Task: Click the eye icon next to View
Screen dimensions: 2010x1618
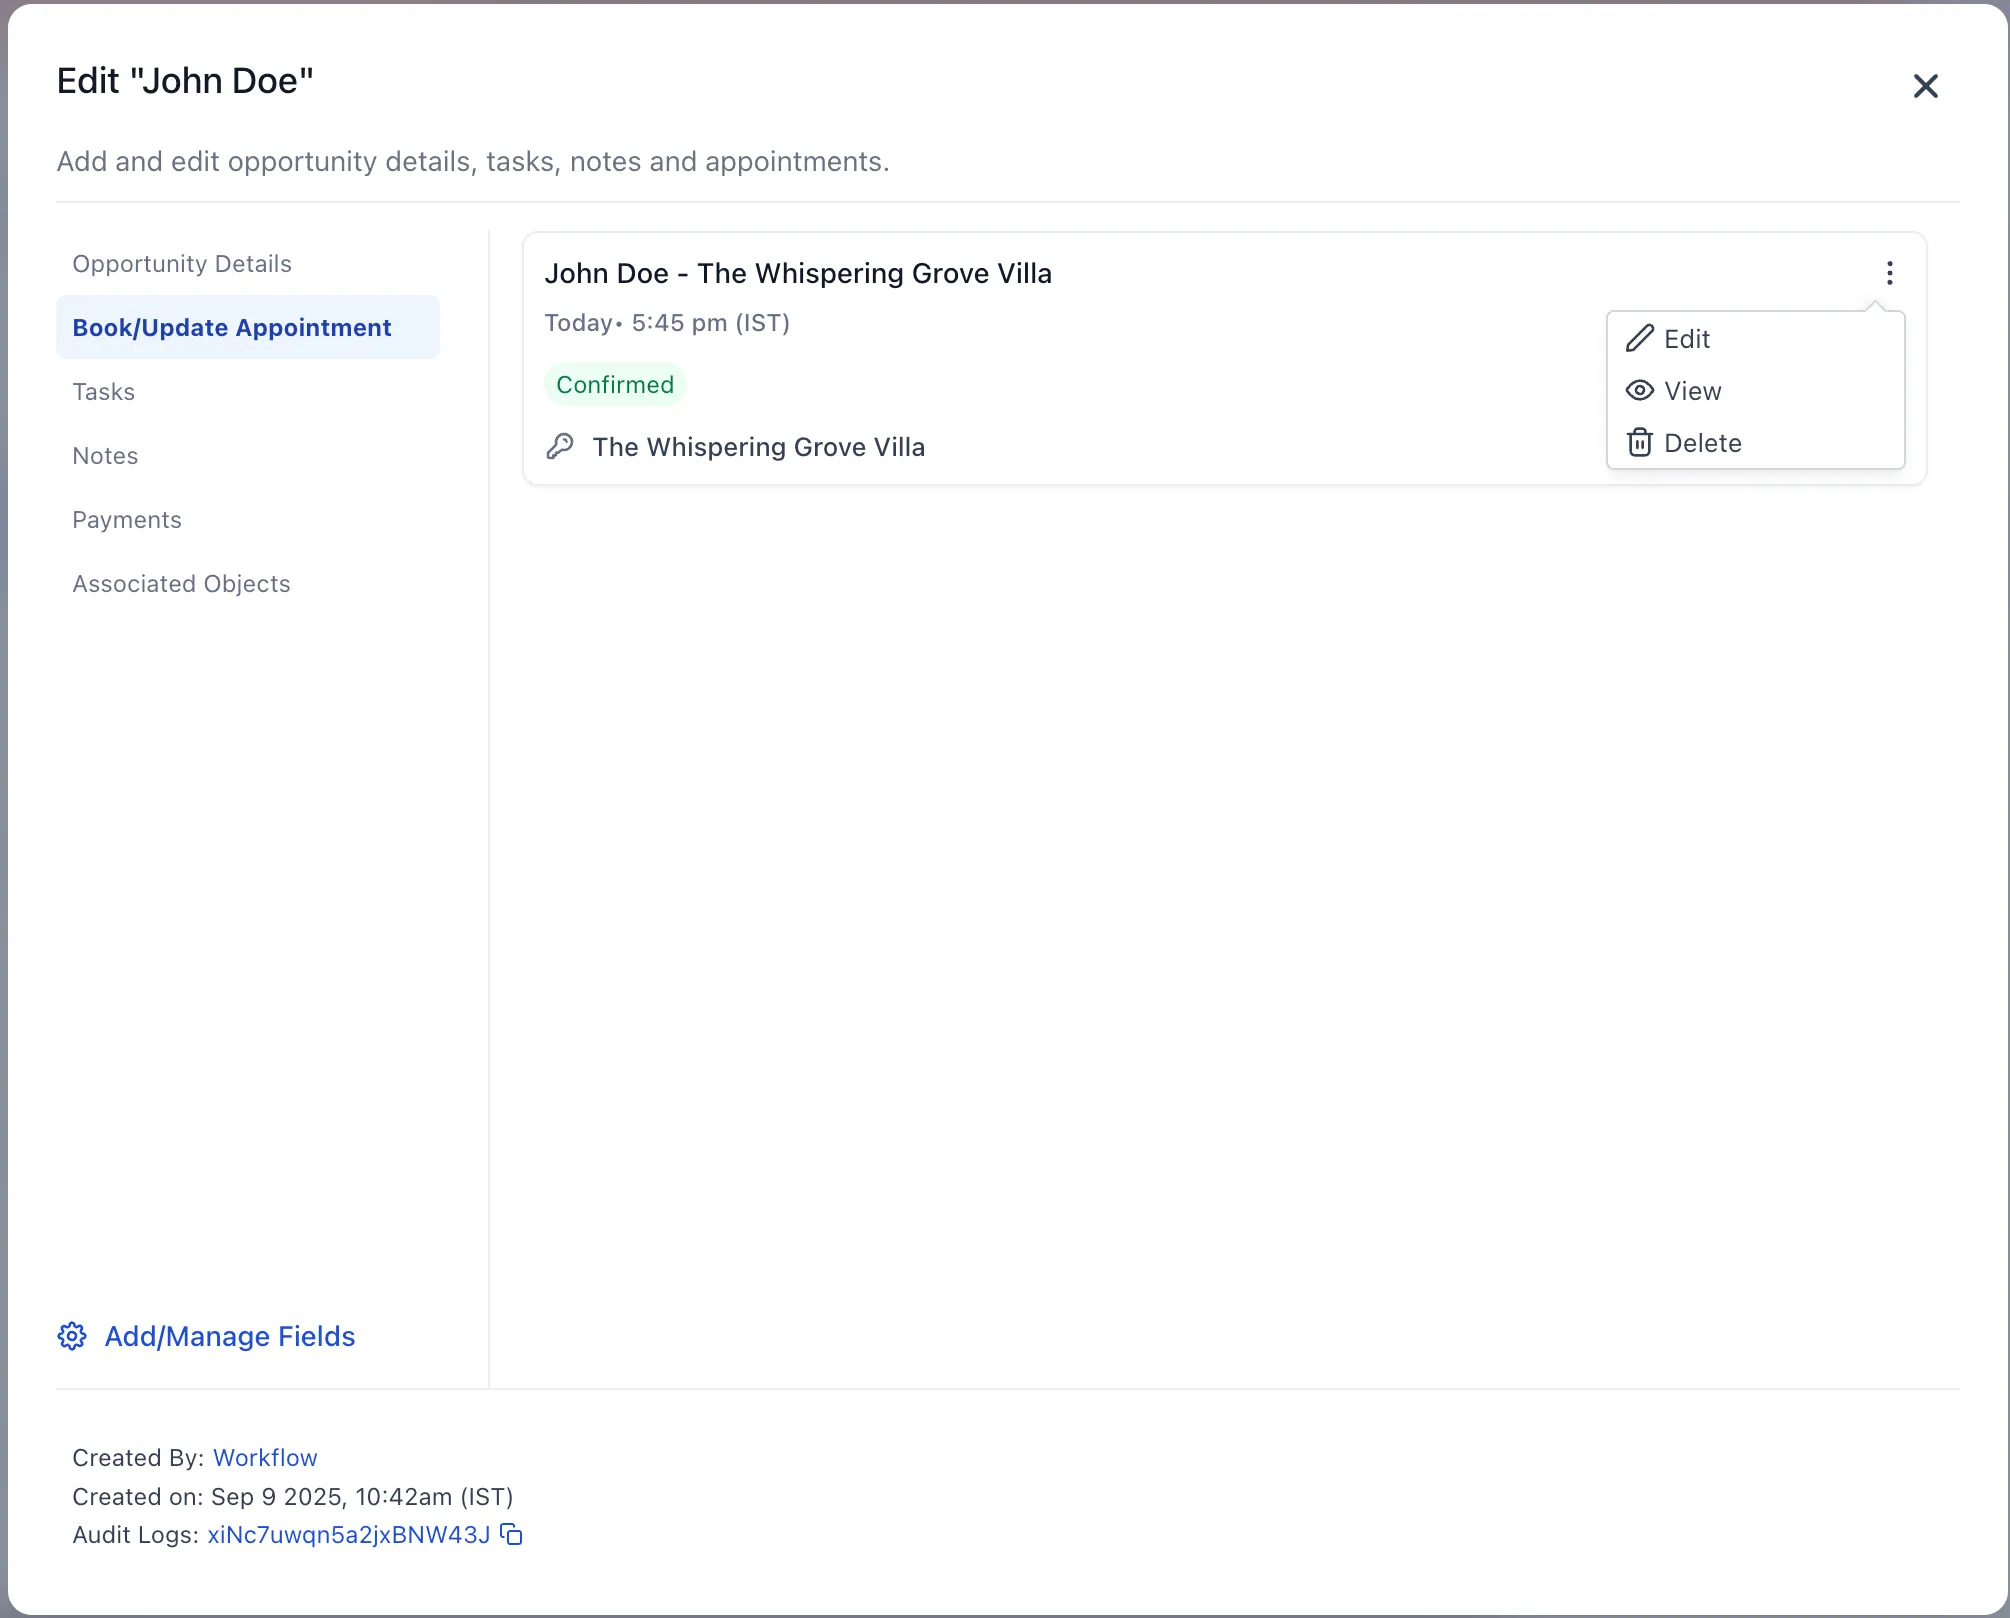Action: click(1639, 390)
